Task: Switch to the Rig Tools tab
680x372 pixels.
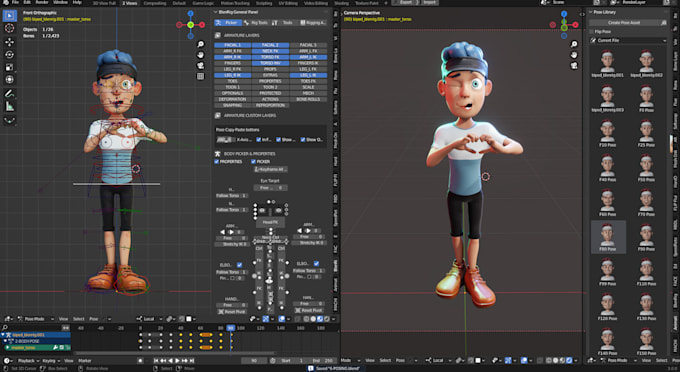Action: (x=256, y=23)
